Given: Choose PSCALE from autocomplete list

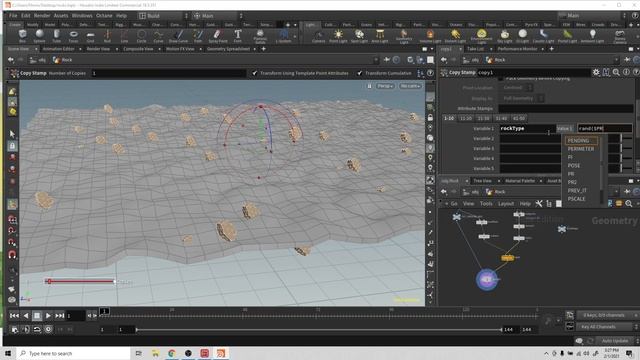Looking at the screenshot, I should 576,199.
